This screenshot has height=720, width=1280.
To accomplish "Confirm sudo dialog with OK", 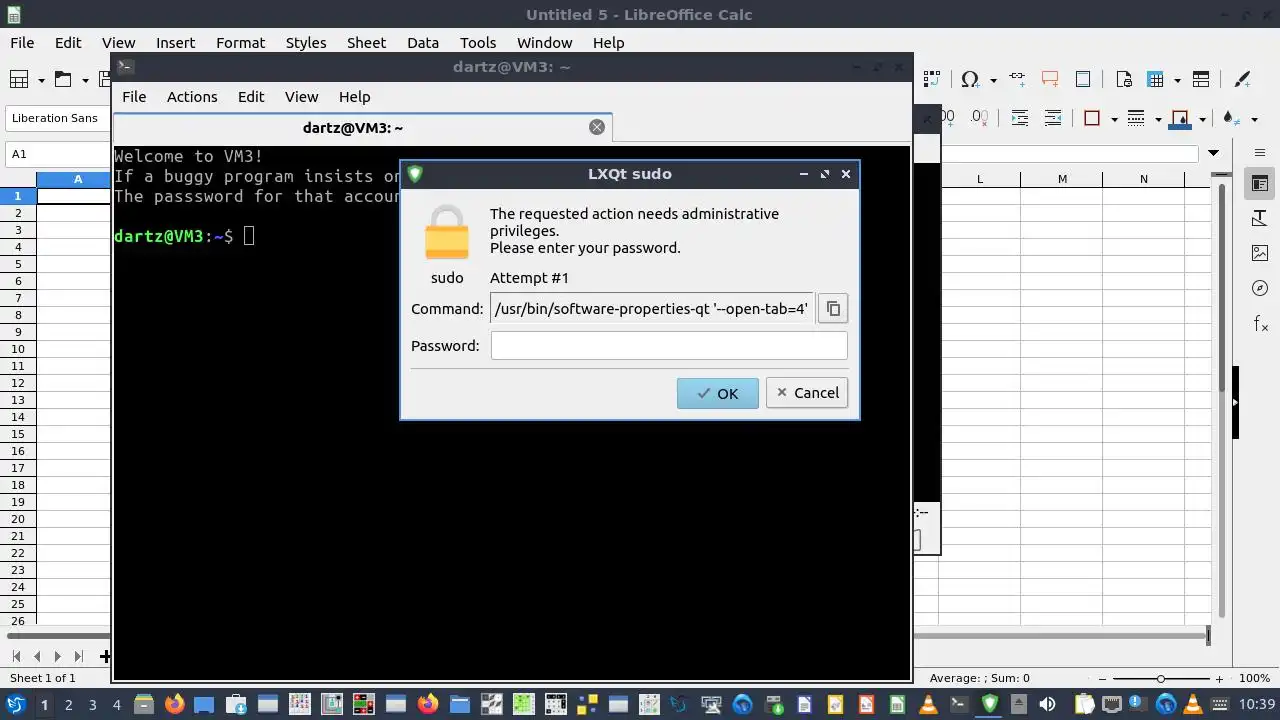I will point(717,393).
